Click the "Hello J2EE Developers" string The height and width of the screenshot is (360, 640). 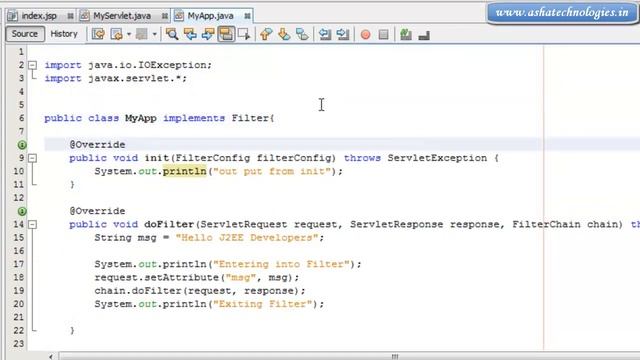coord(247,238)
